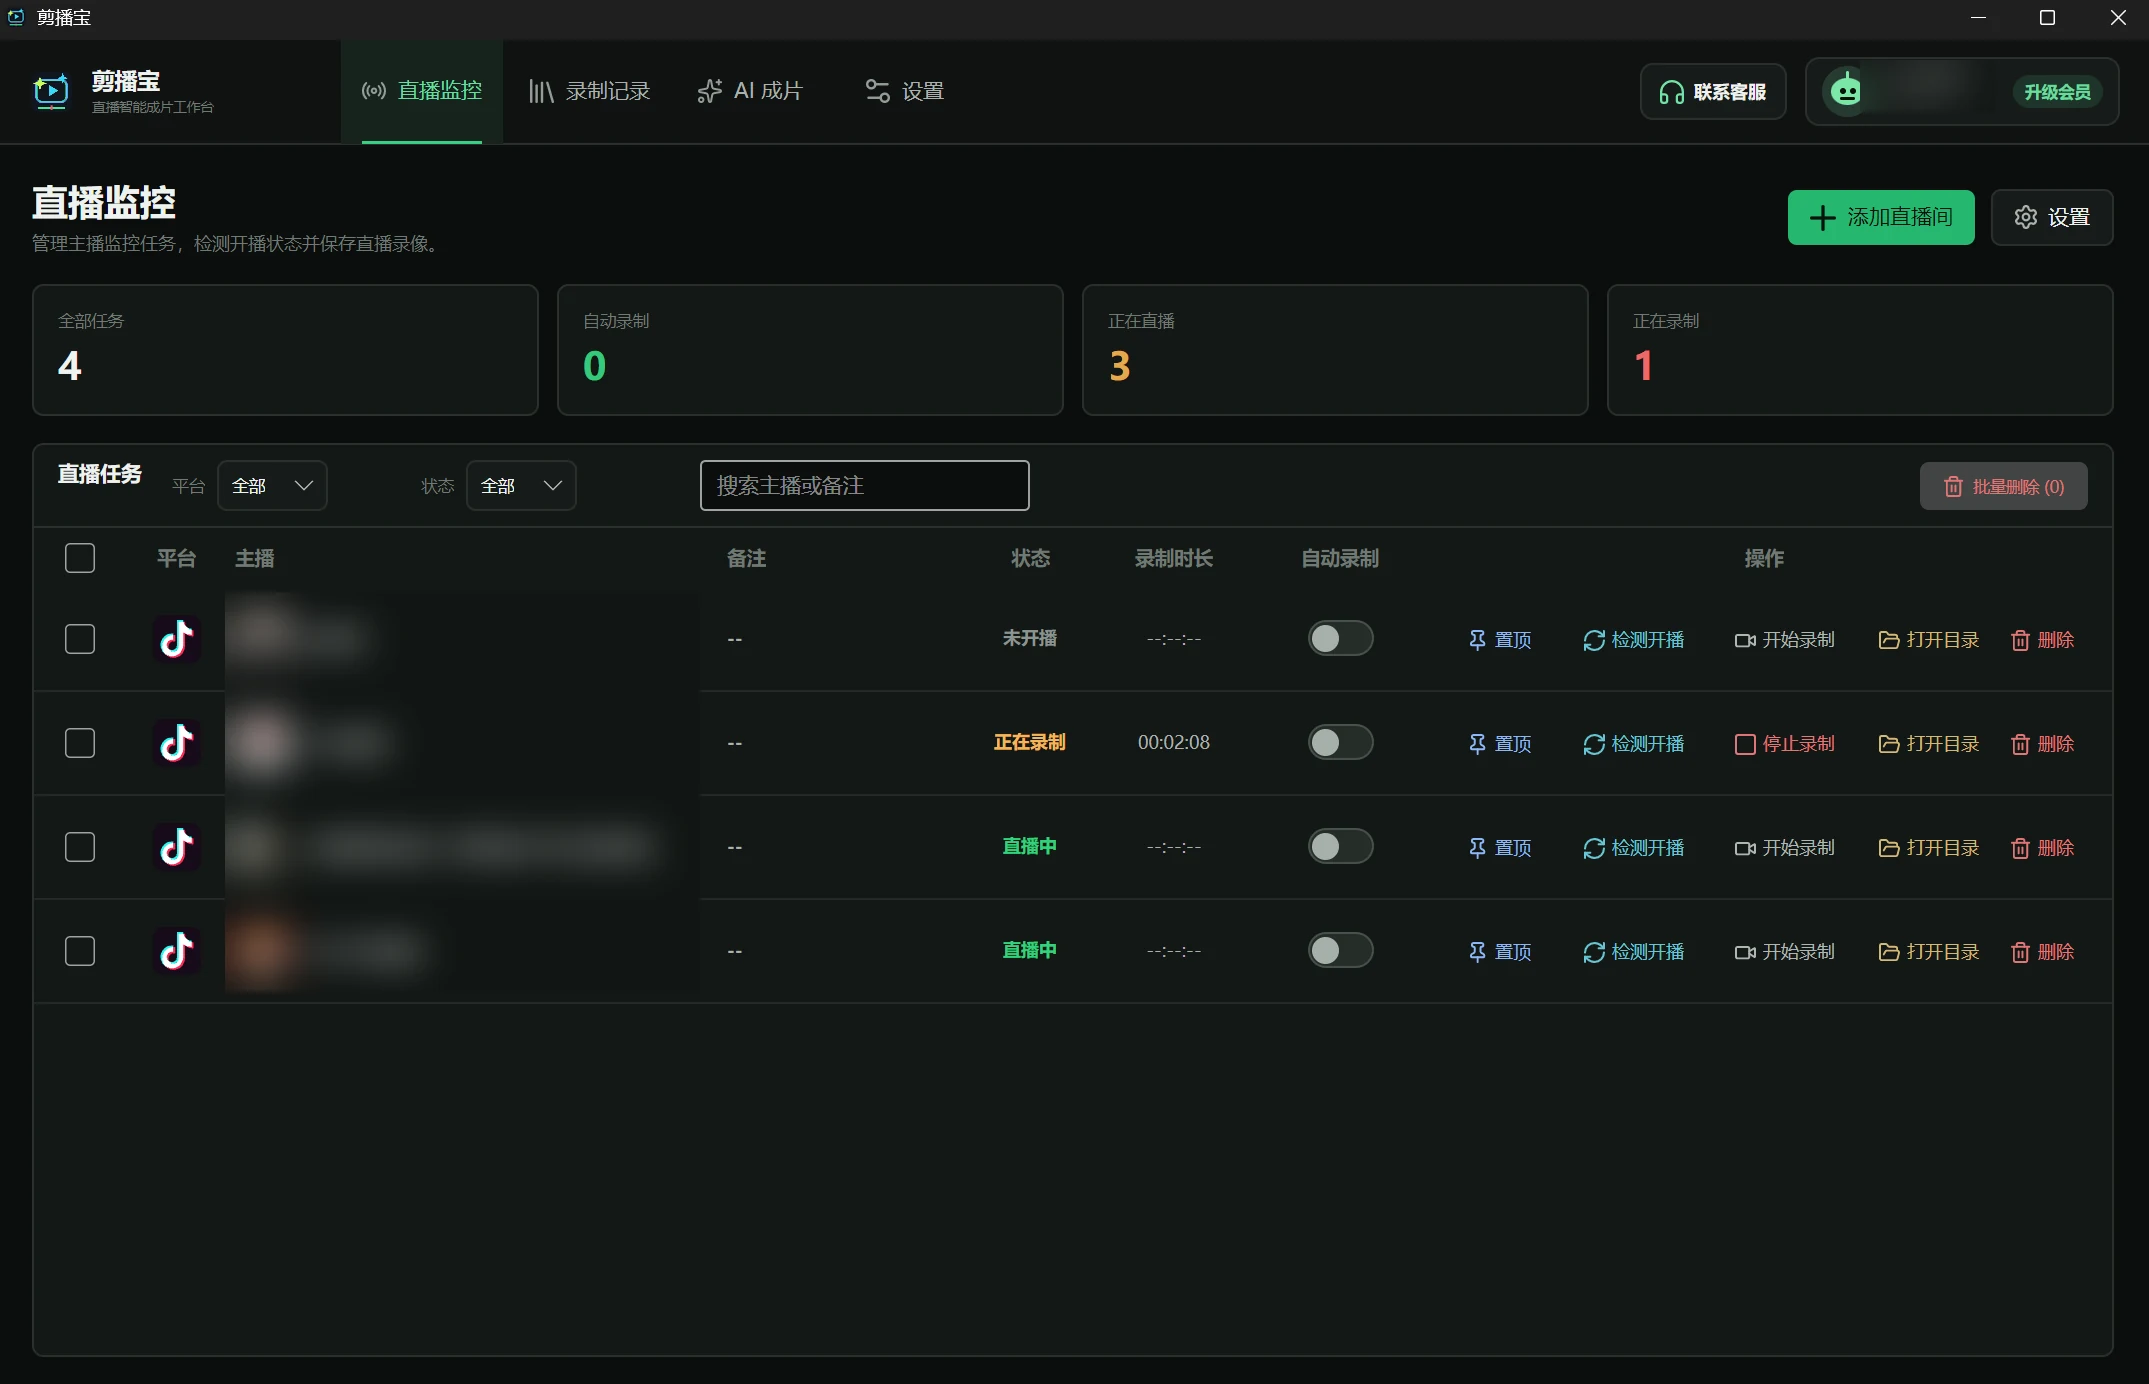Focus the 搜索主播或备注 search field
The image size is (2149, 1384).
(x=864, y=486)
